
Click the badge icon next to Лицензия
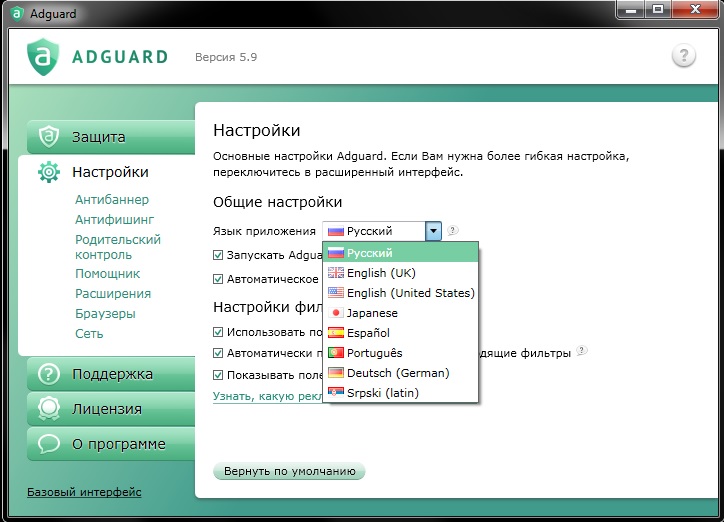[48, 409]
